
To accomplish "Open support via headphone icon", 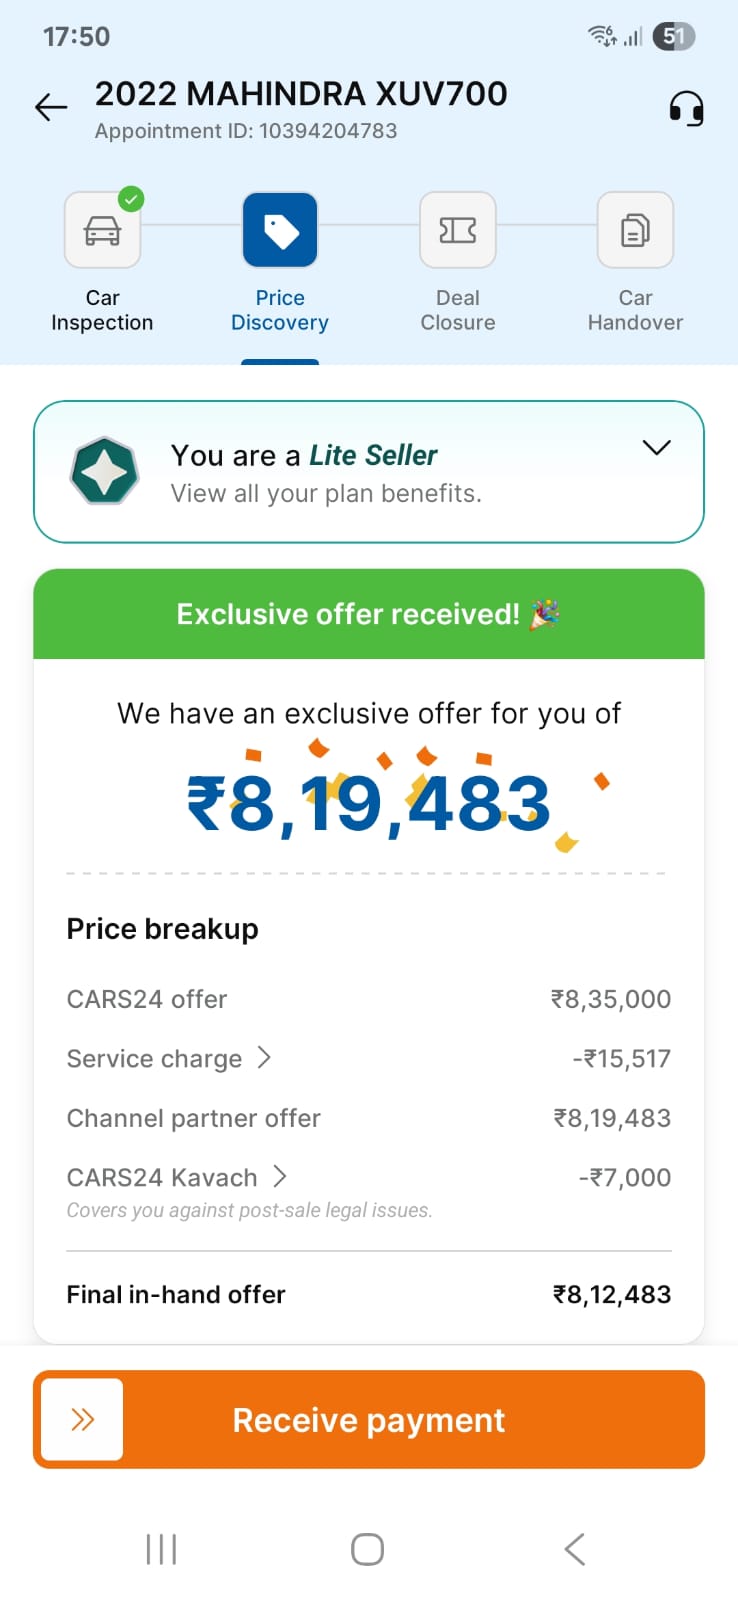I will point(686,108).
